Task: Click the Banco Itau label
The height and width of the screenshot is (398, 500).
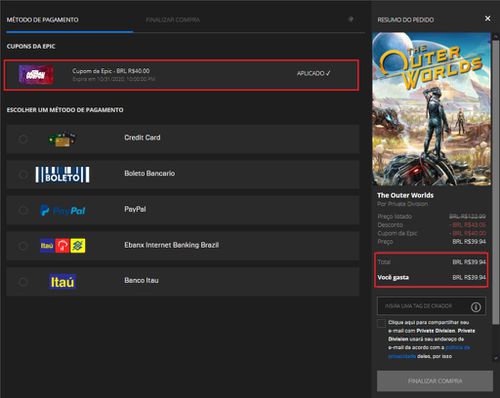Action: pyautogui.click(x=142, y=281)
